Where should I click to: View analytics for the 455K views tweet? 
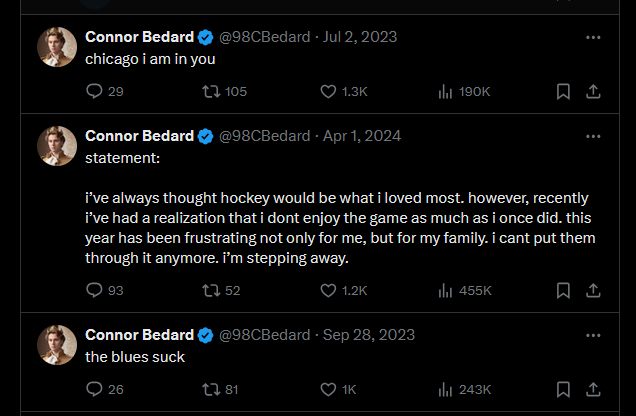(446, 291)
